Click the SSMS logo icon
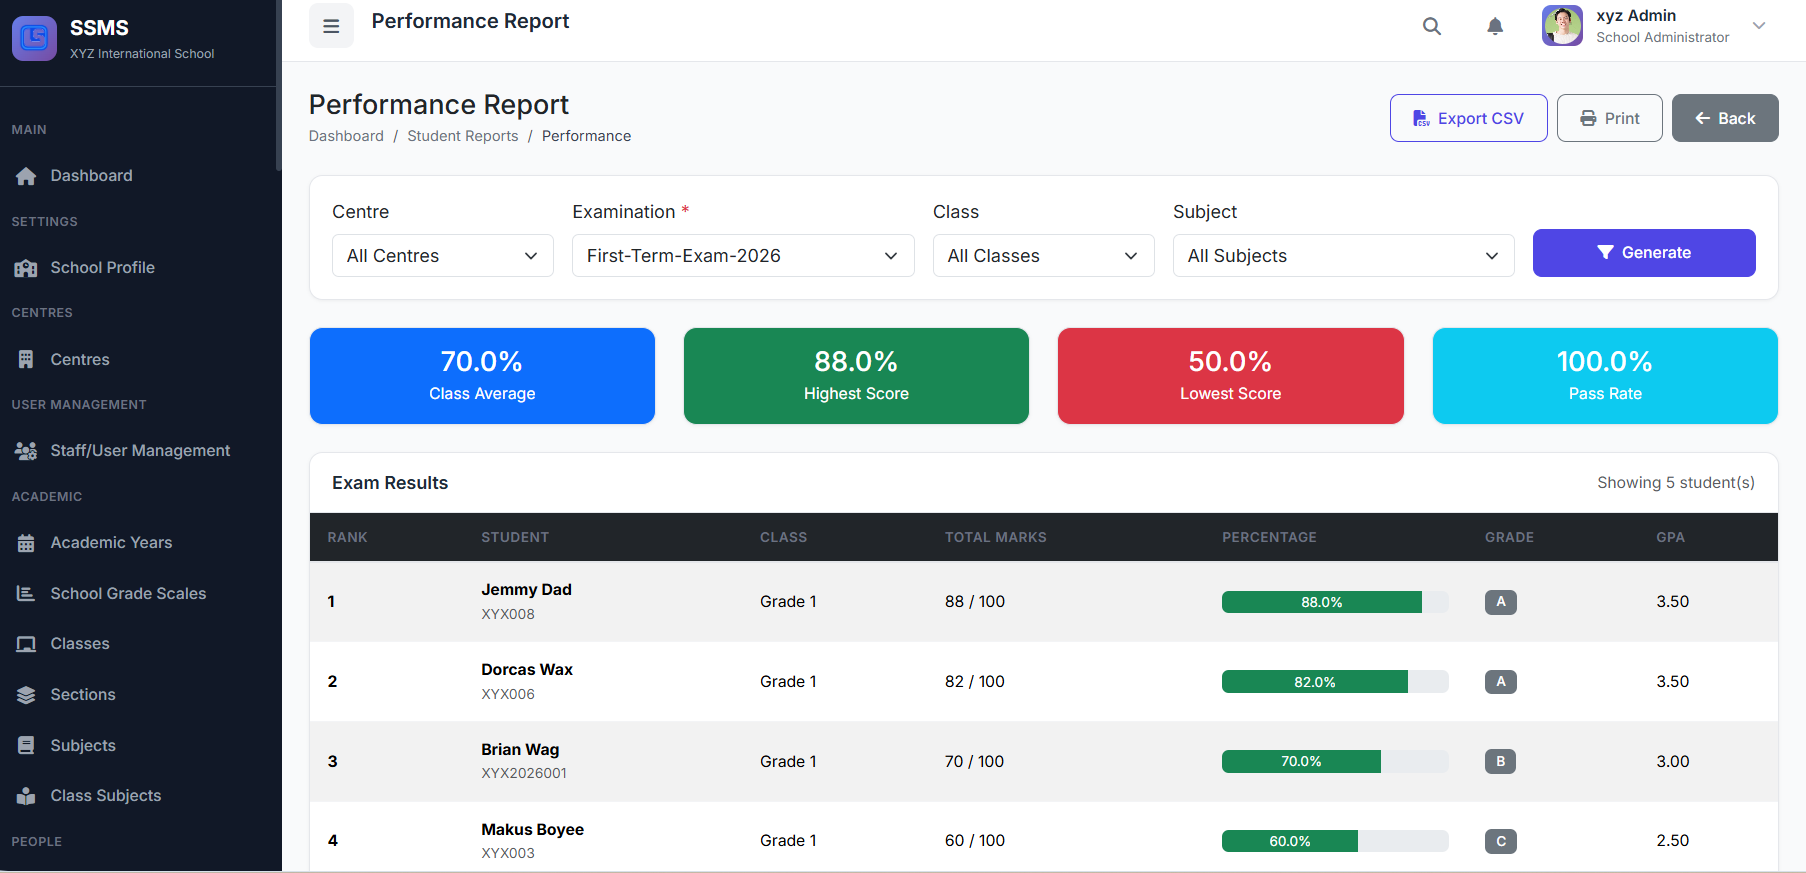The width and height of the screenshot is (1806, 873). pyautogui.click(x=34, y=38)
